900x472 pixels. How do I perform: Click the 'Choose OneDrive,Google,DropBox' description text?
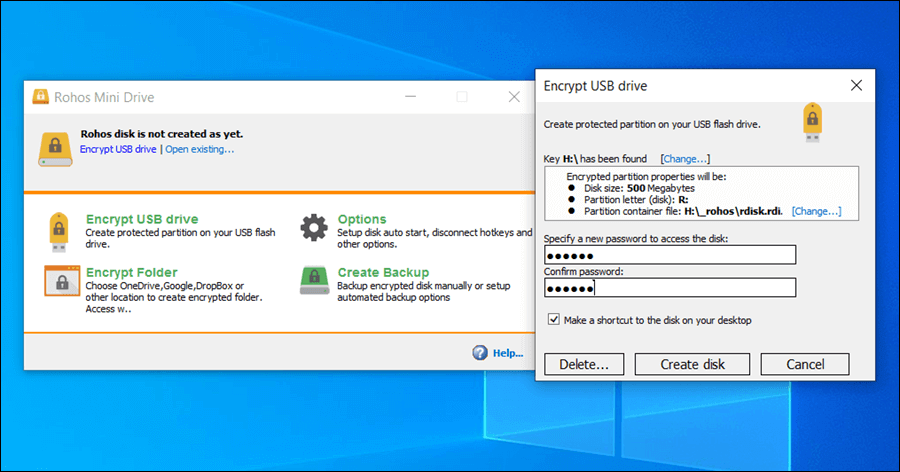174,297
